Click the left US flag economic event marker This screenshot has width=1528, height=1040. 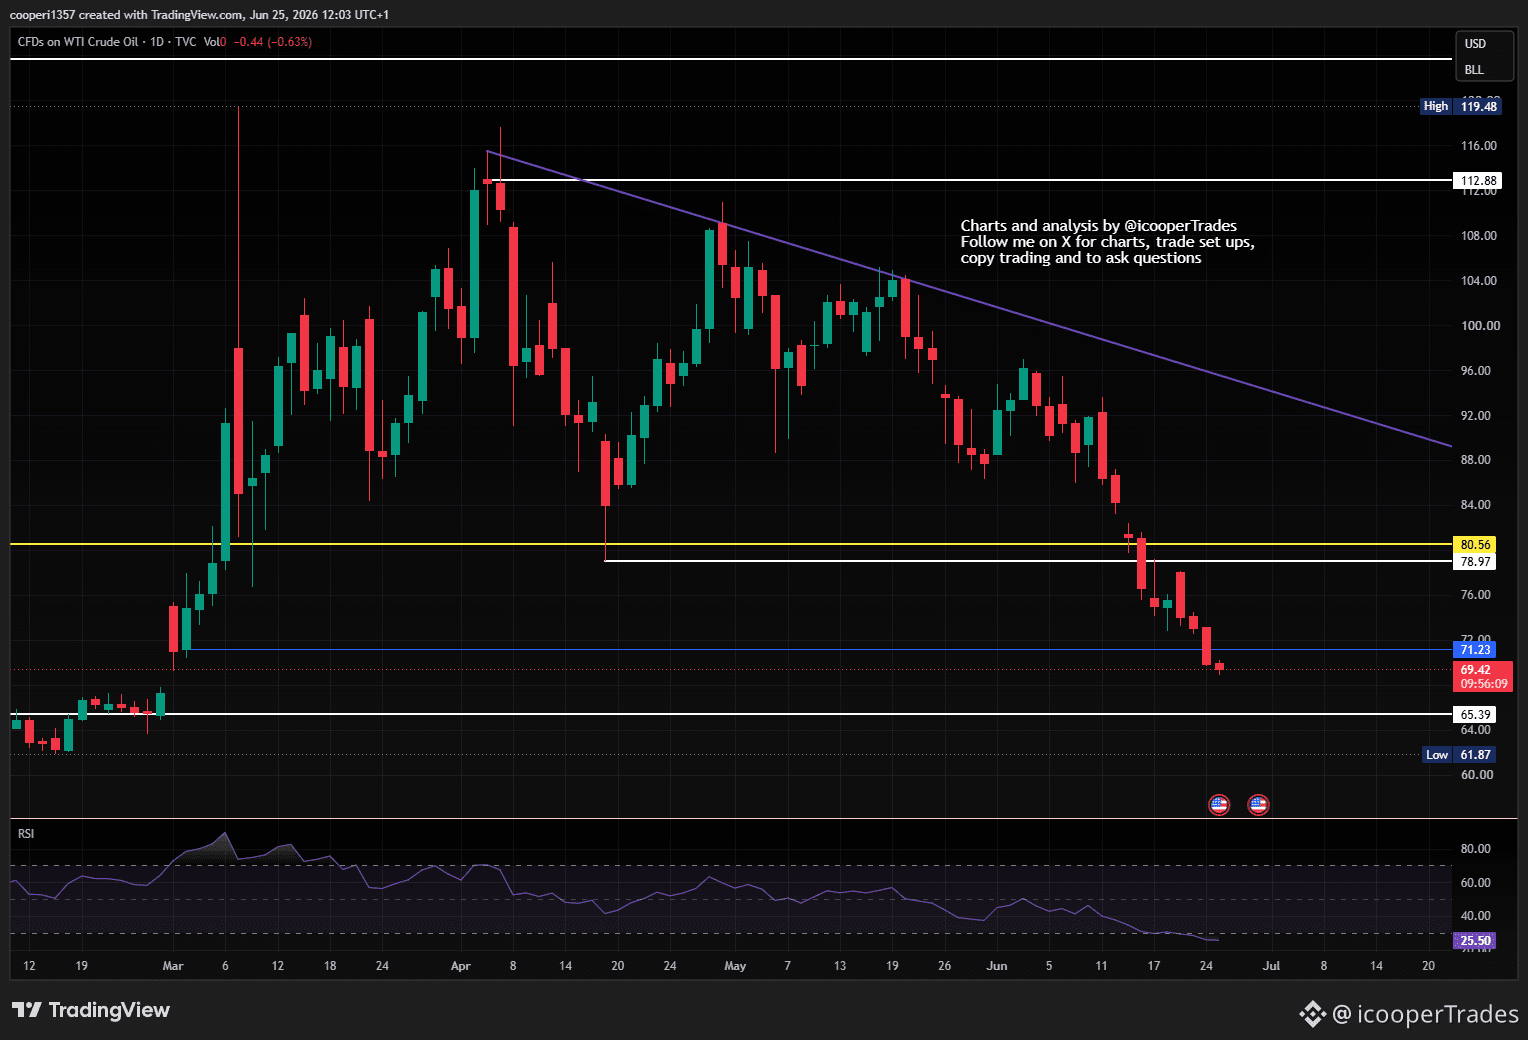1219,804
